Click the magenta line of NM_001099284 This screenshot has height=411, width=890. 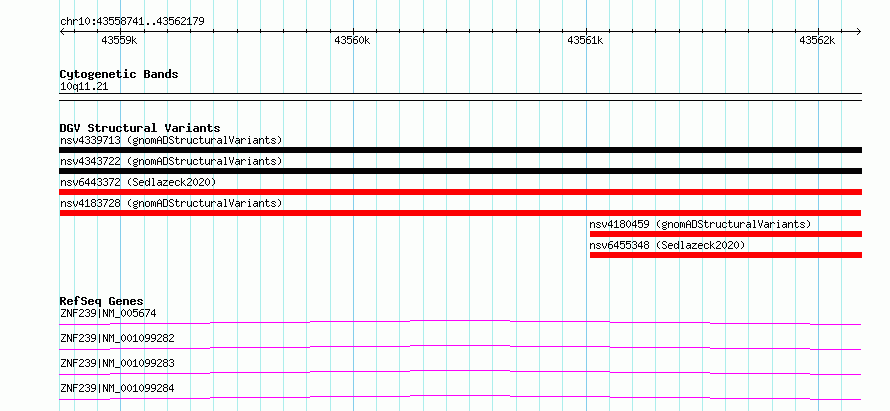460,397
